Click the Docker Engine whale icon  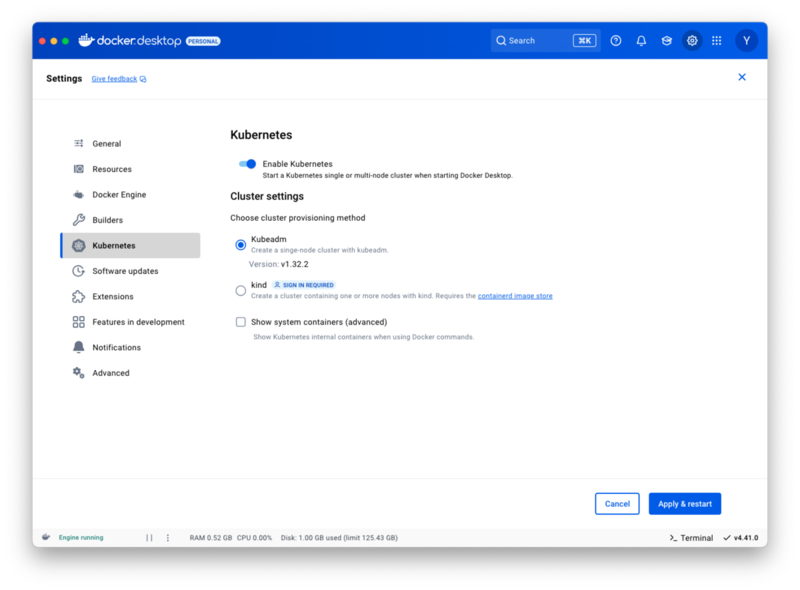[x=79, y=194]
